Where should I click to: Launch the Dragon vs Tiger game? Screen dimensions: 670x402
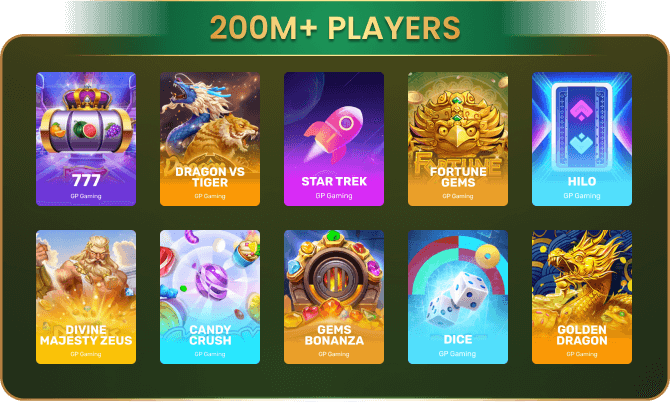pos(210,139)
